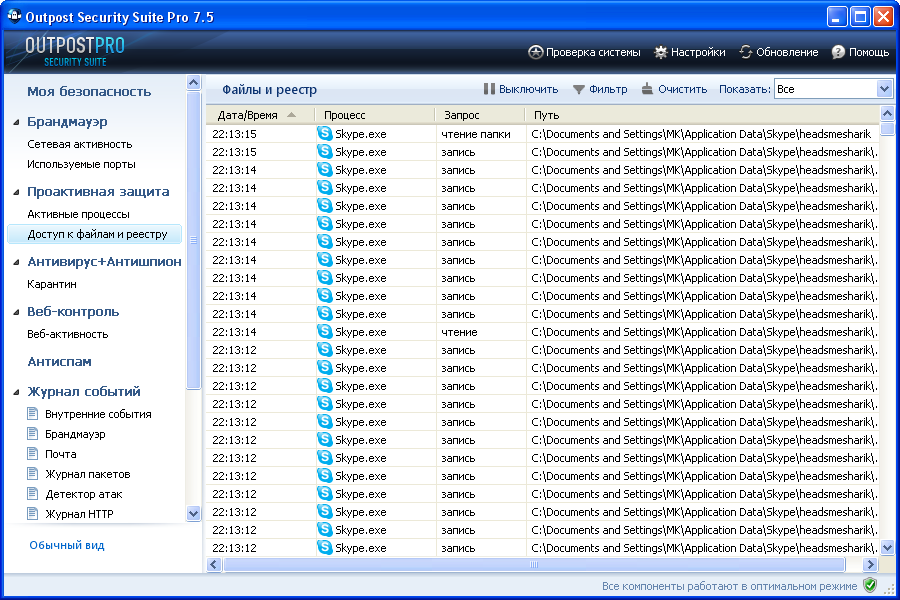Collapse the Брандмауэр section triangle
Viewport: 900px width, 600px height.
[17, 122]
